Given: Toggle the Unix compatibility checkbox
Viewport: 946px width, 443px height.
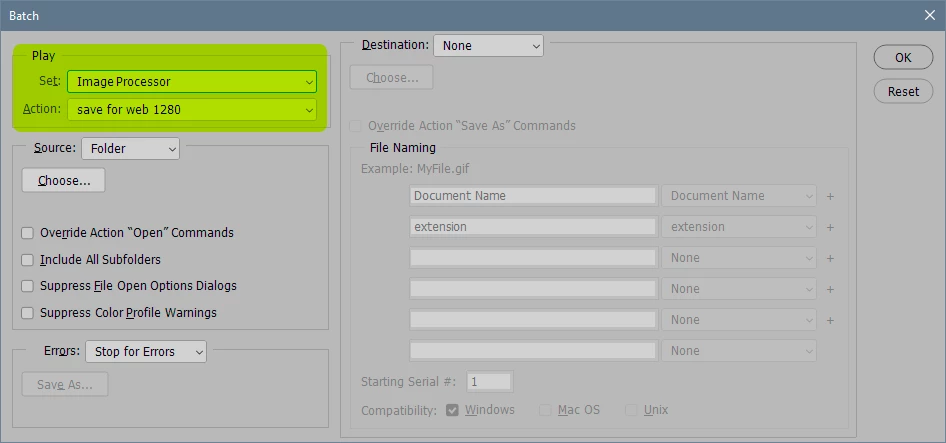Looking at the screenshot, I should tap(632, 410).
